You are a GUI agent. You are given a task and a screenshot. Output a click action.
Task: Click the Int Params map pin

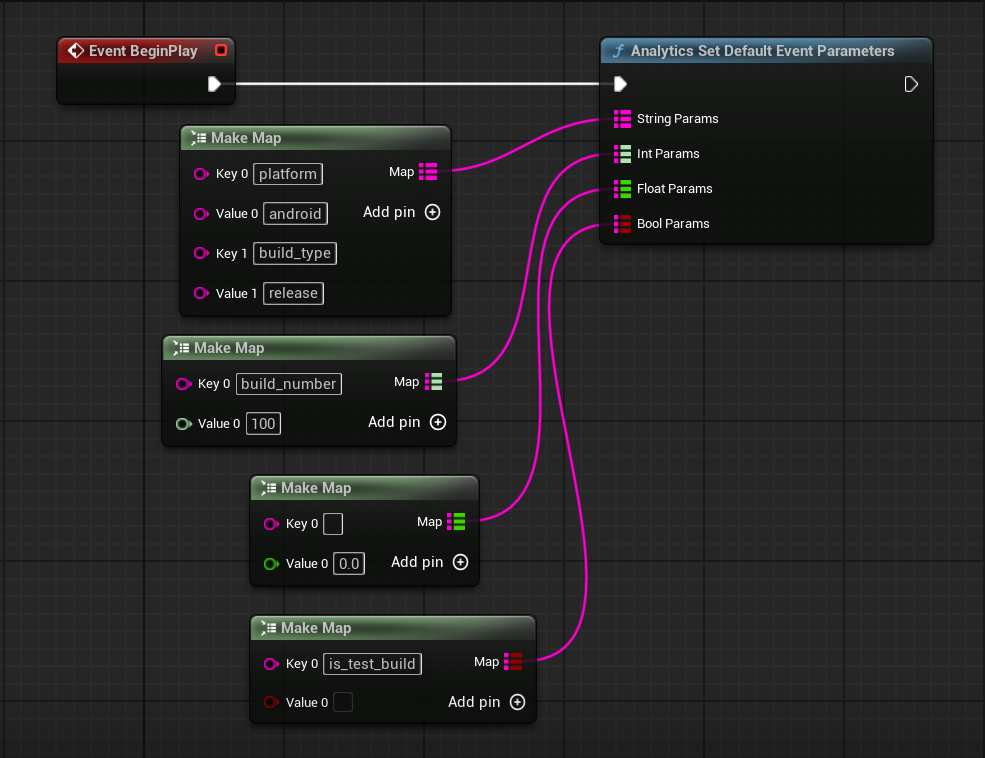click(622, 154)
